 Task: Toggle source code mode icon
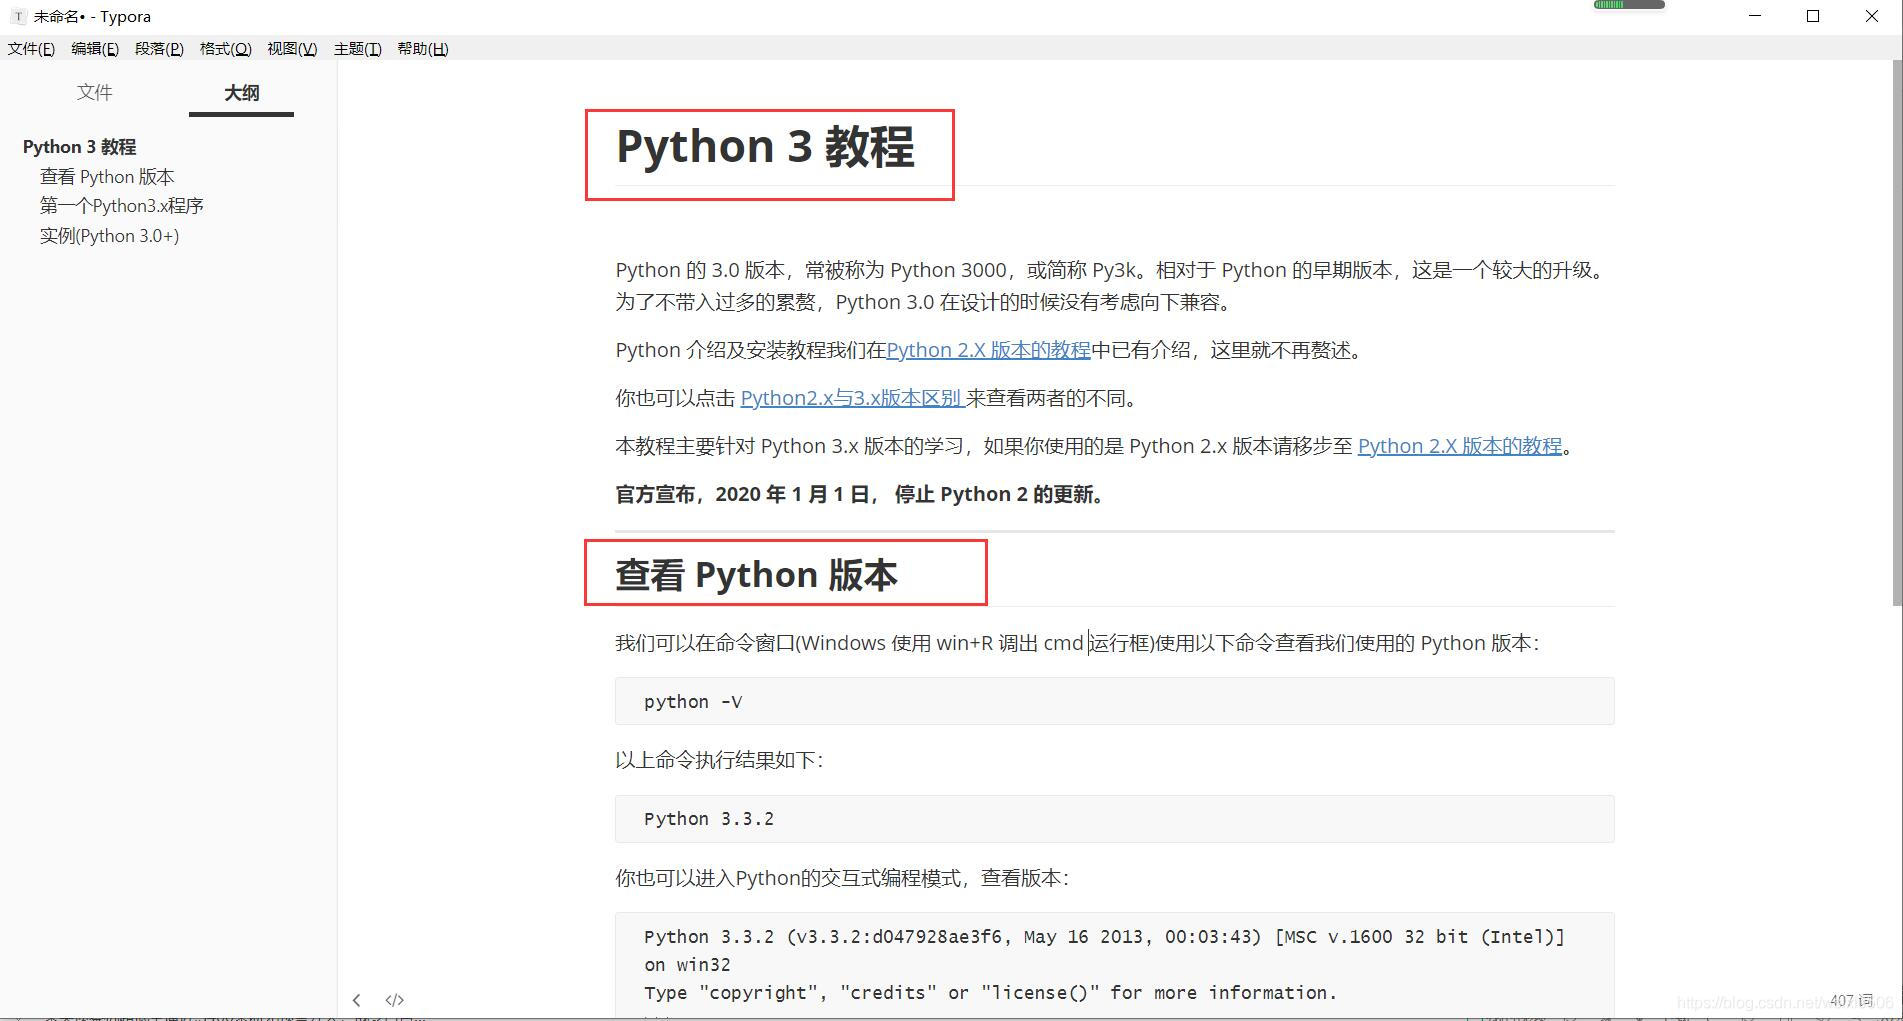pyautogui.click(x=394, y=1000)
